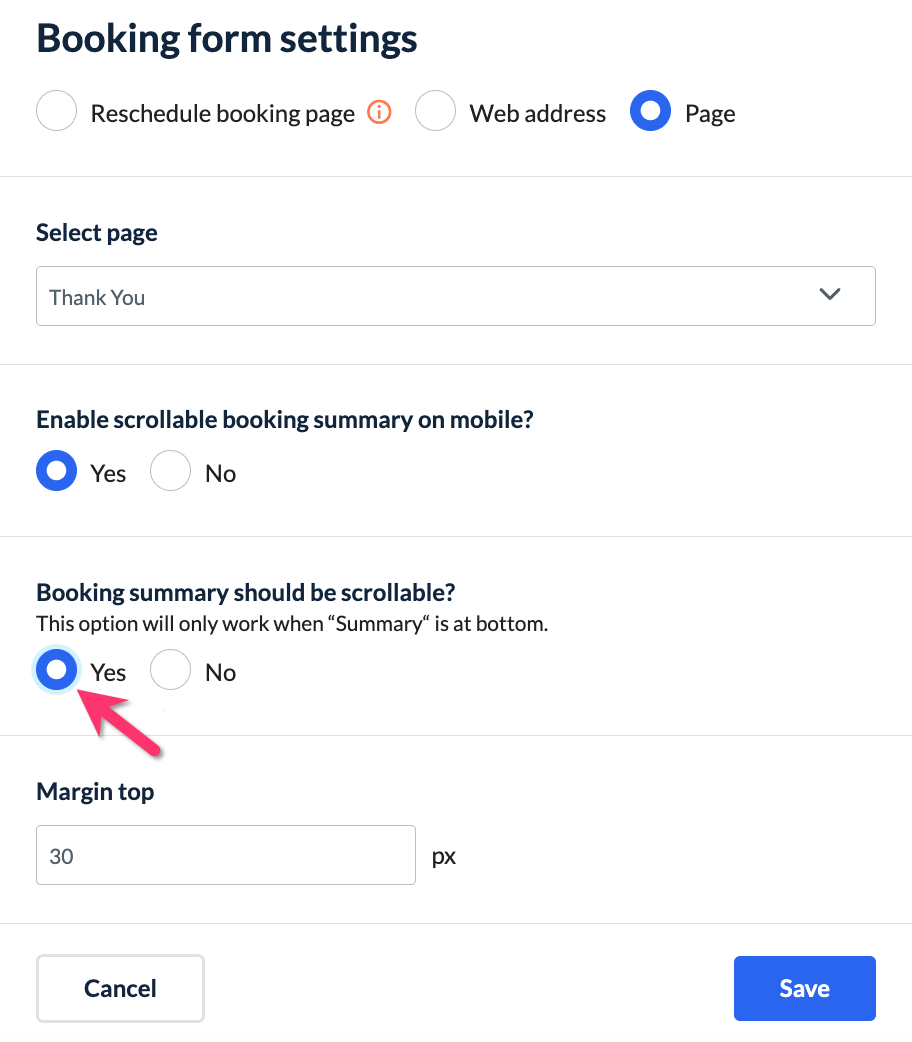
Task: Choose No for Booking summary should be scrollable
Action: pos(170,671)
